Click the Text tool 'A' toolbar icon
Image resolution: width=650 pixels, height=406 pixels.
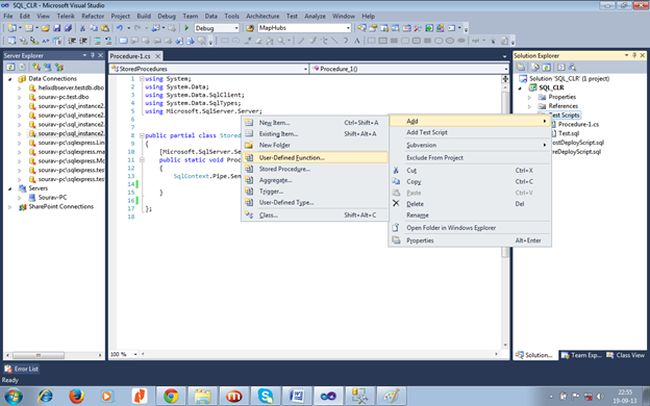click(357, 41)
